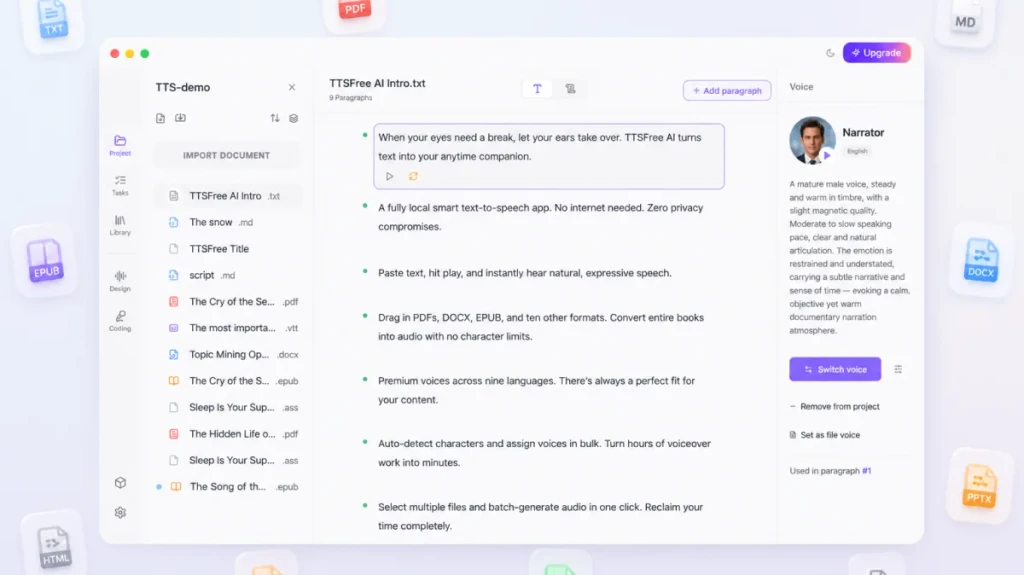This screenshot has width=1024, height=575.
Task: Open settings gear in sidebar
Action: coord(120,513)
